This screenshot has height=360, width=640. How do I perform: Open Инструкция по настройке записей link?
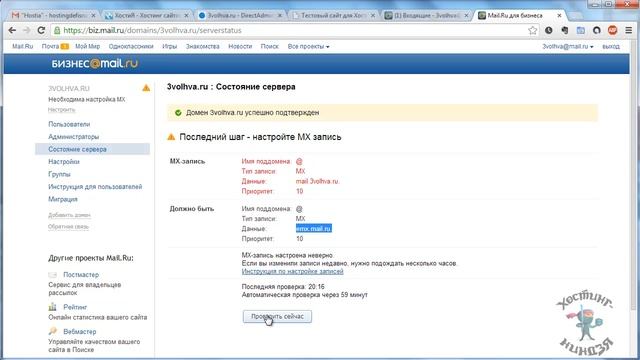click(292, 271)
